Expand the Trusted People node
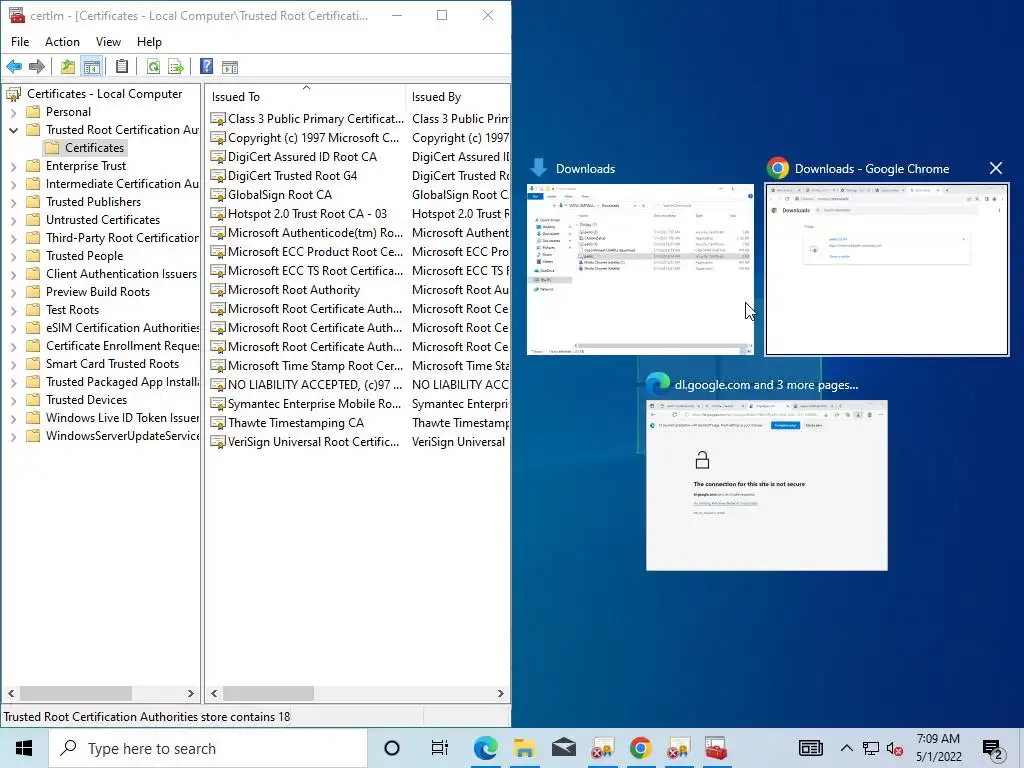Viewport: 1024px width, 768px height. (x=14, y=256)
